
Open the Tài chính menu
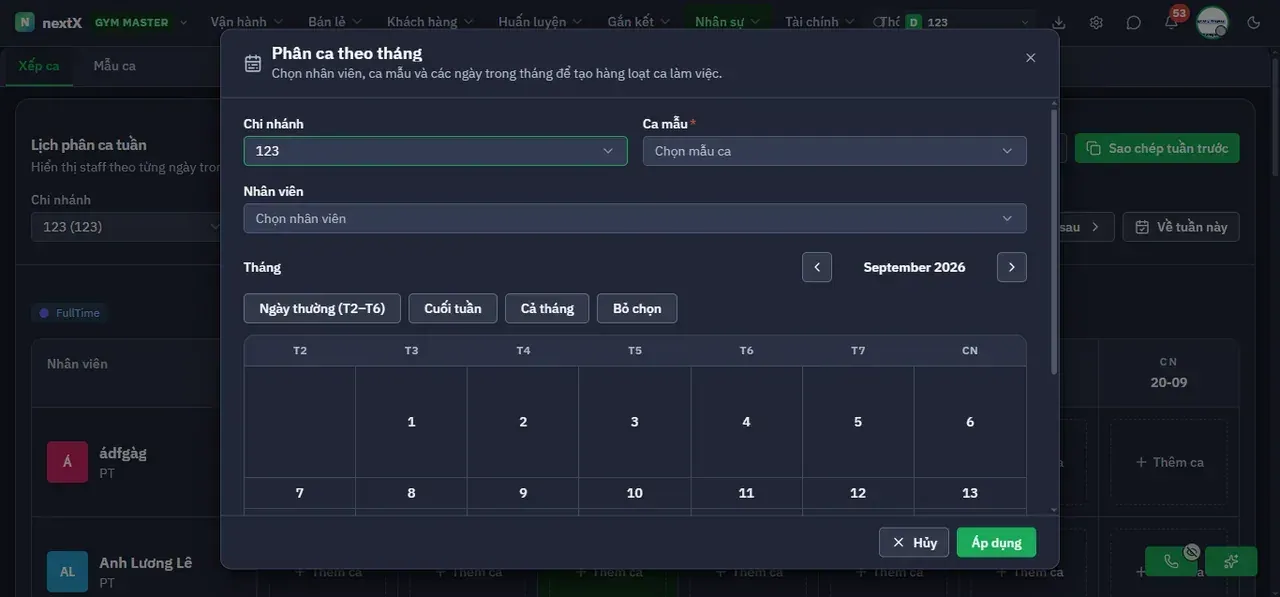point(821,22)
